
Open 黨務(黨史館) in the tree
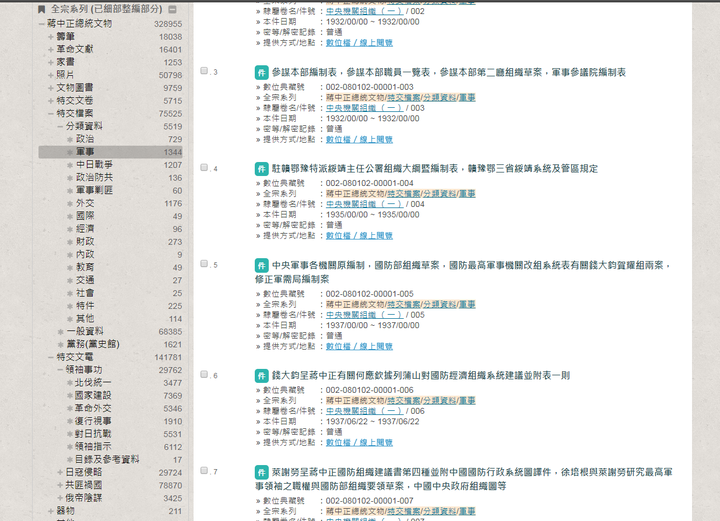tap(93, 344)
